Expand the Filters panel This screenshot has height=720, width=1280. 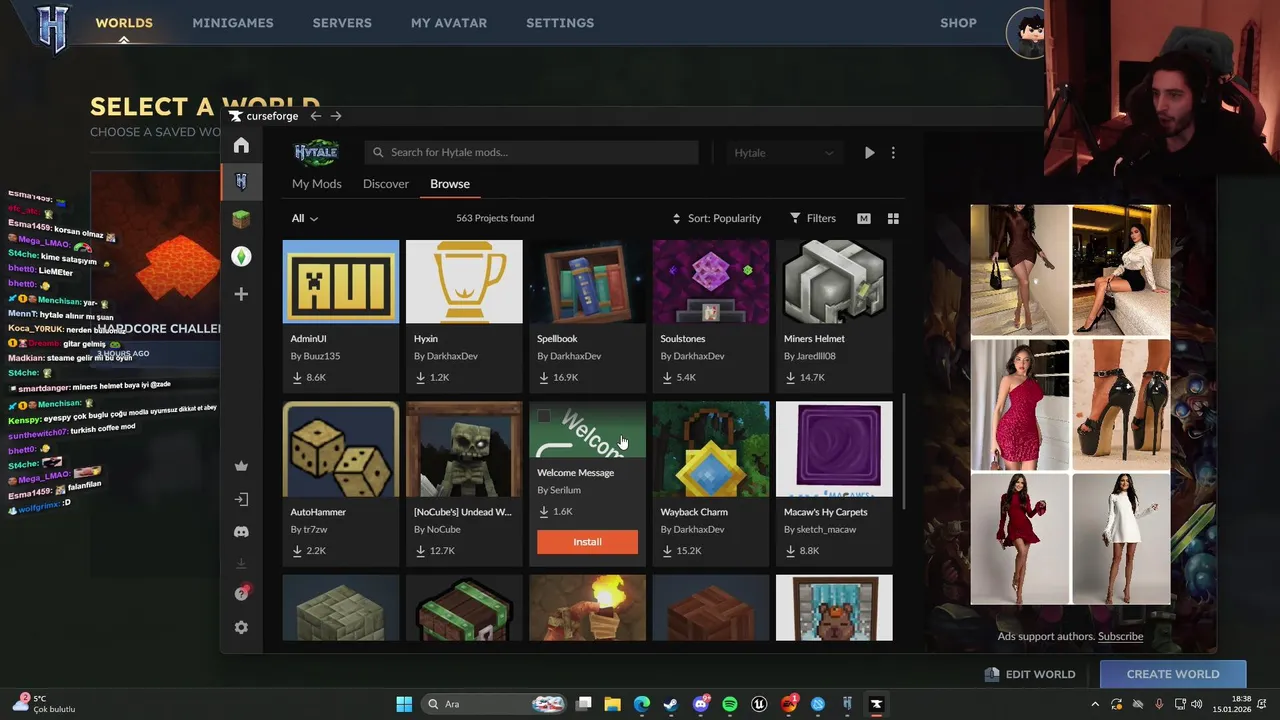click(x=812, y=218)
